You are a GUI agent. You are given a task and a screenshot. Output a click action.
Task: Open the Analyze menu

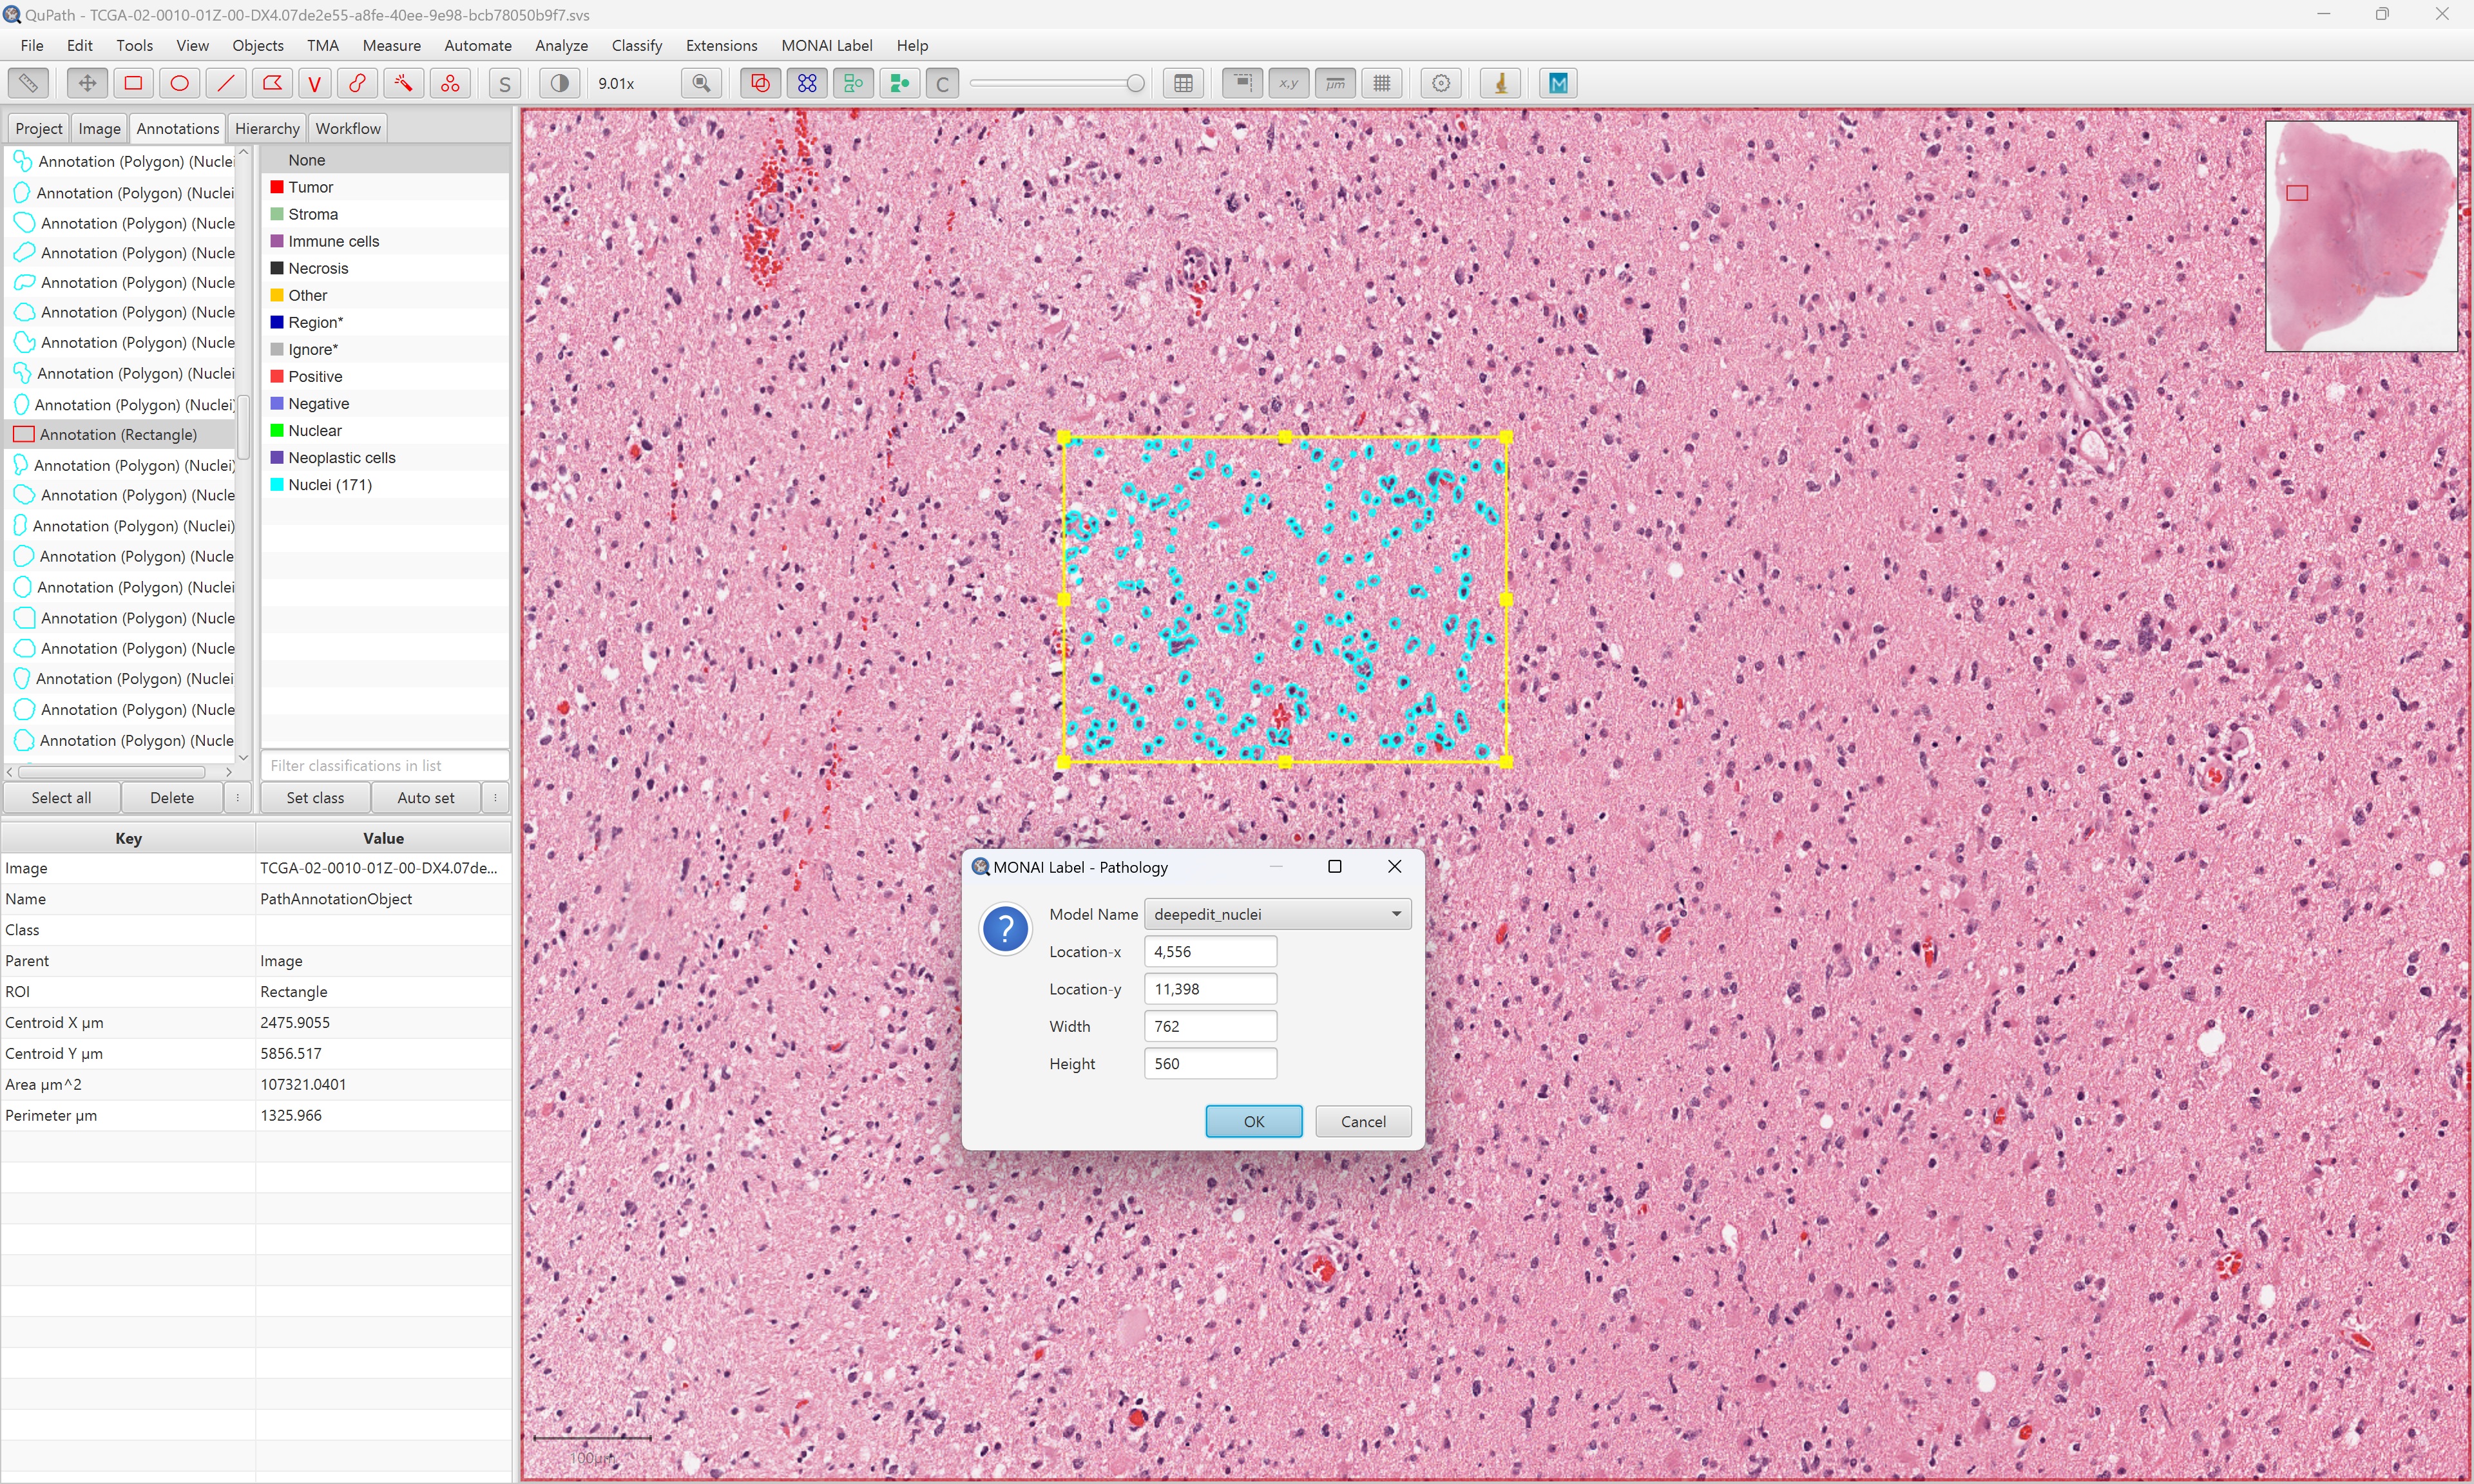pos(561,45)
